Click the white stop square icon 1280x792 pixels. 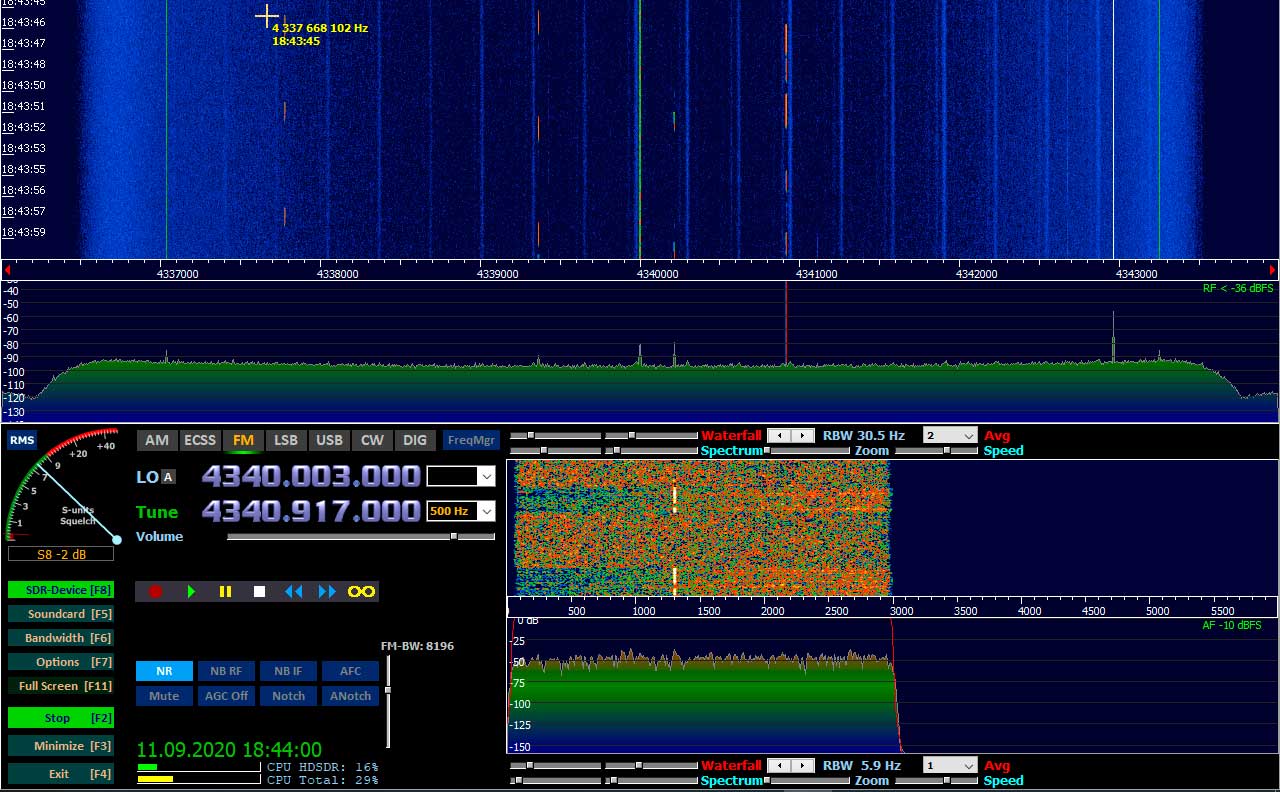coord(259,591)
